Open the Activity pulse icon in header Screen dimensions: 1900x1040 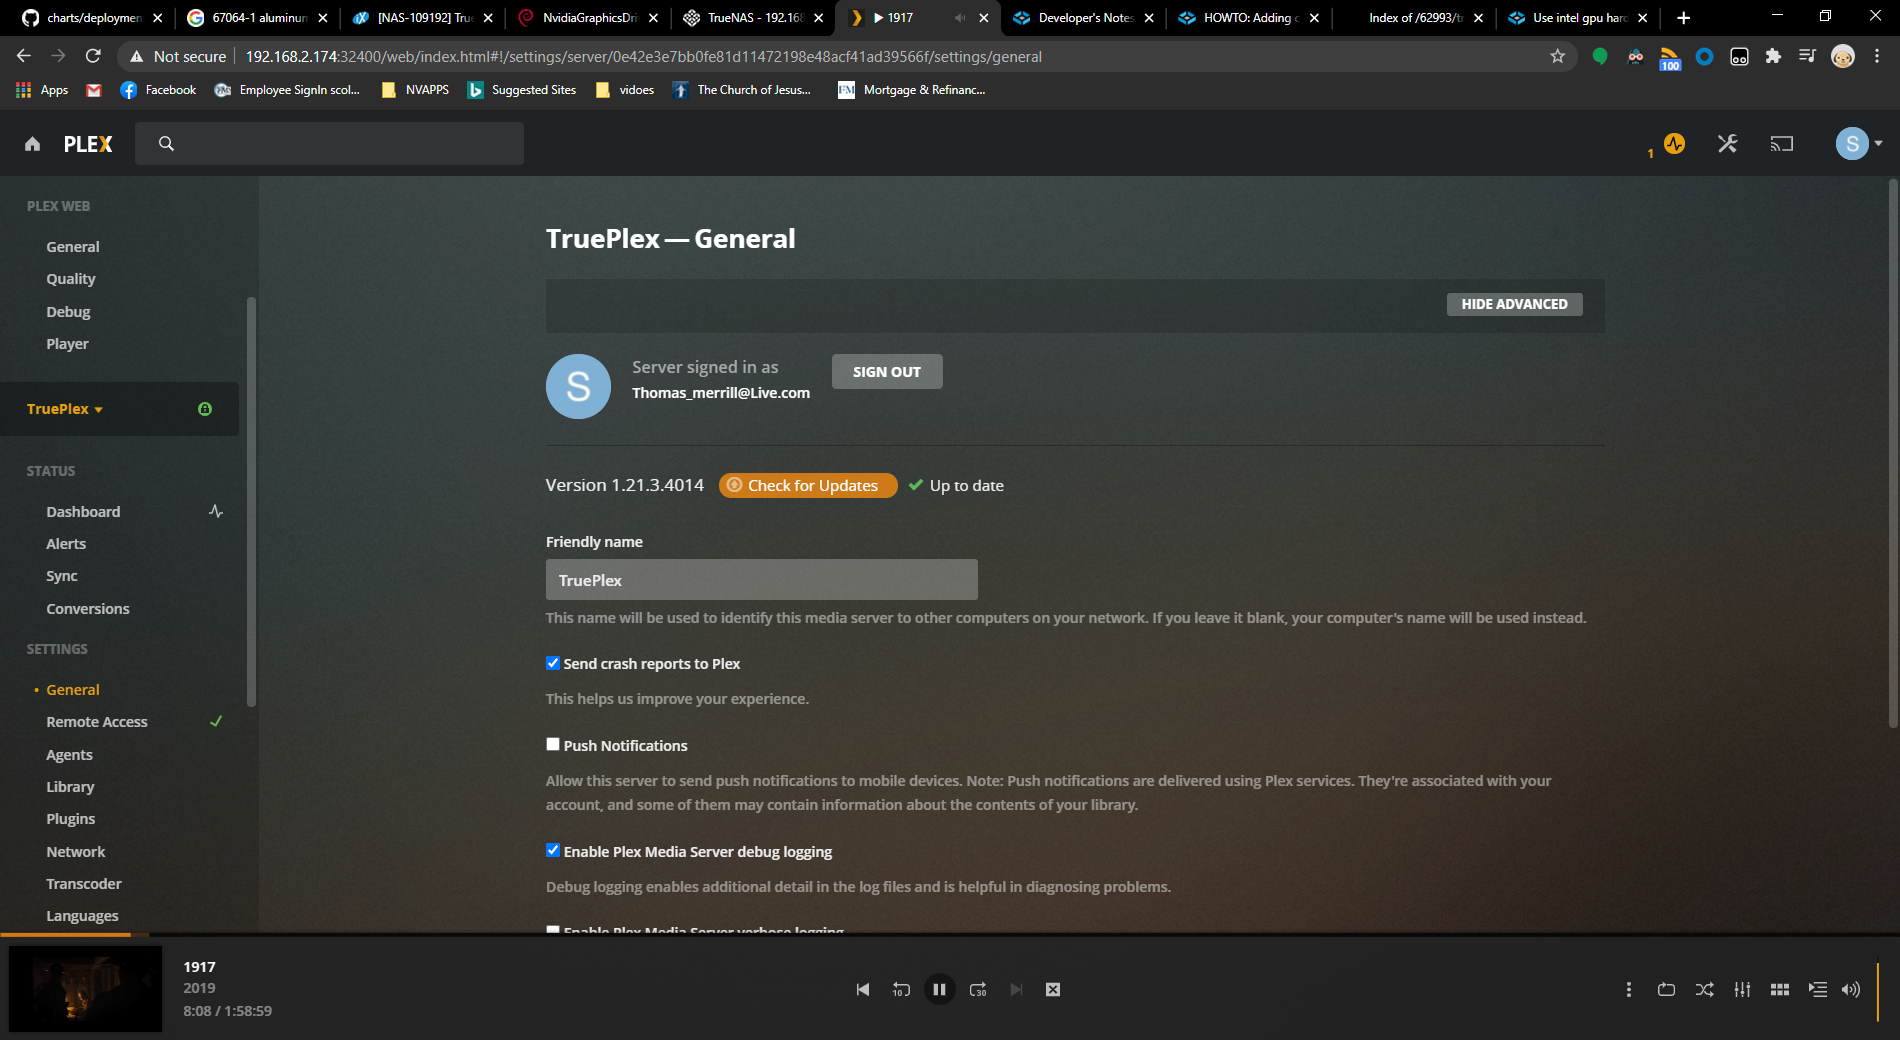point(1674,144)
